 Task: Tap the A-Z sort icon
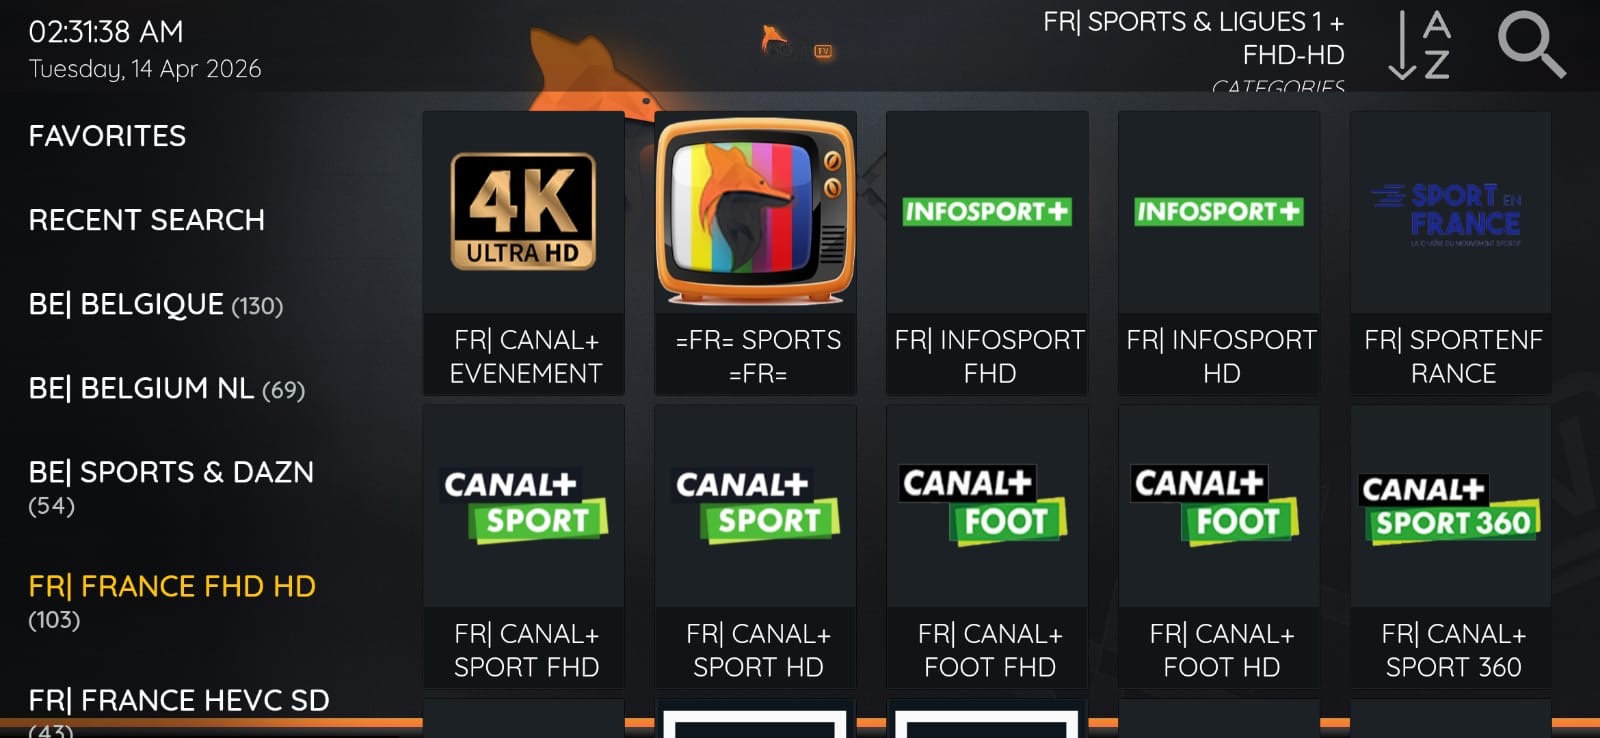click(x=1420, y=45)
